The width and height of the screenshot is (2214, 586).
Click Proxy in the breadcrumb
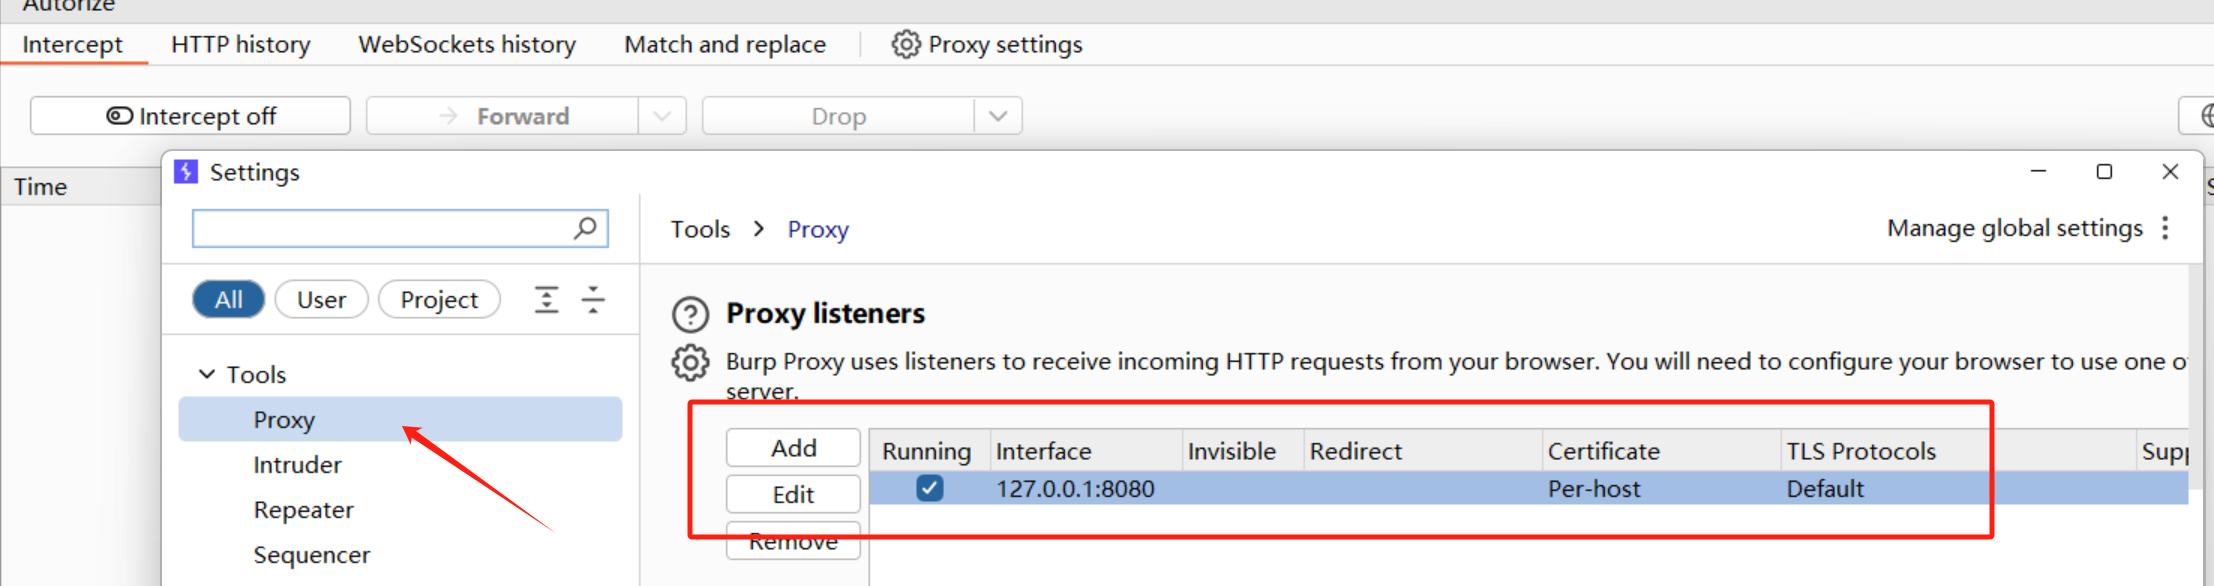click(818, 229)
